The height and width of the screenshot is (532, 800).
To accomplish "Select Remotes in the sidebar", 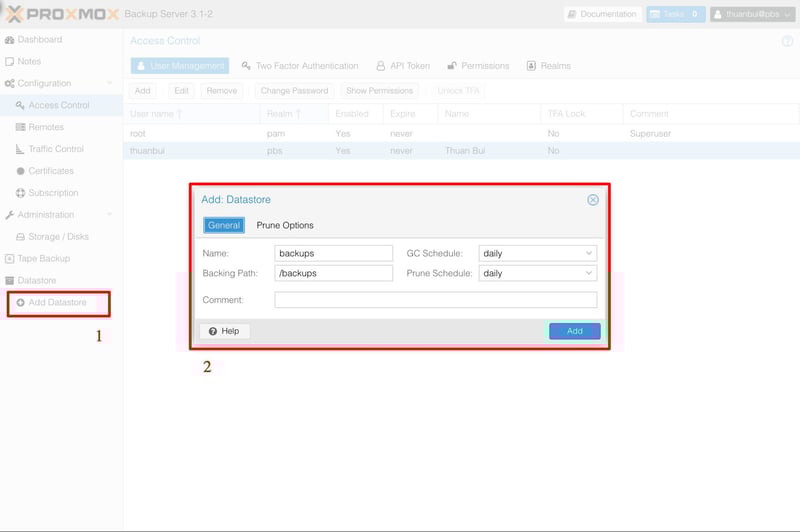I will pos(46,128).
